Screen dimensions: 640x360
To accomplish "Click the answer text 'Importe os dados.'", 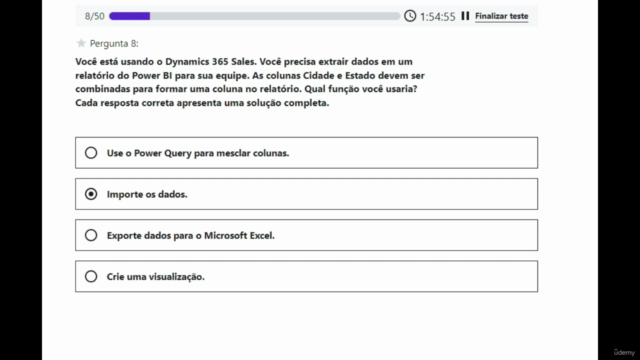I will click(x=147, y=194).
